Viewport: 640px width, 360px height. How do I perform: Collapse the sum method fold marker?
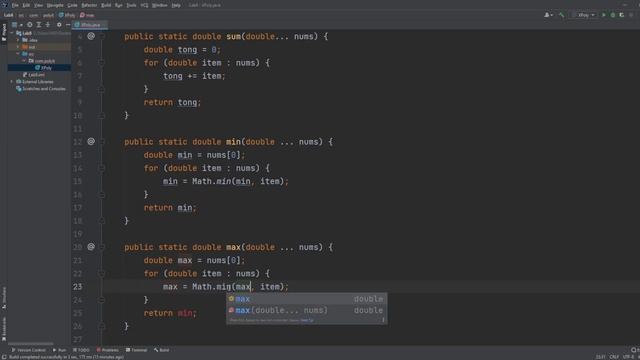tap(102, 36)
